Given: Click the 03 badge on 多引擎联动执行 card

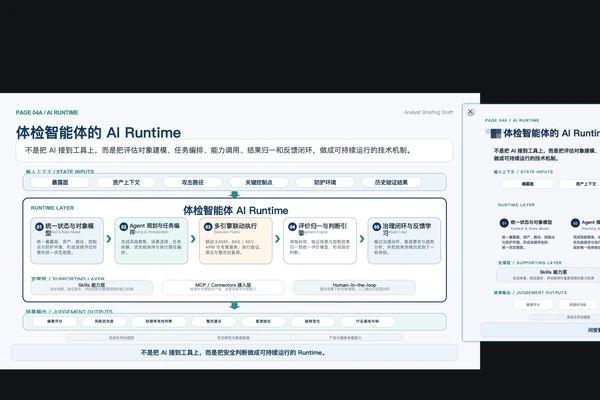Looking at the screenshot, I should [208, 227].
